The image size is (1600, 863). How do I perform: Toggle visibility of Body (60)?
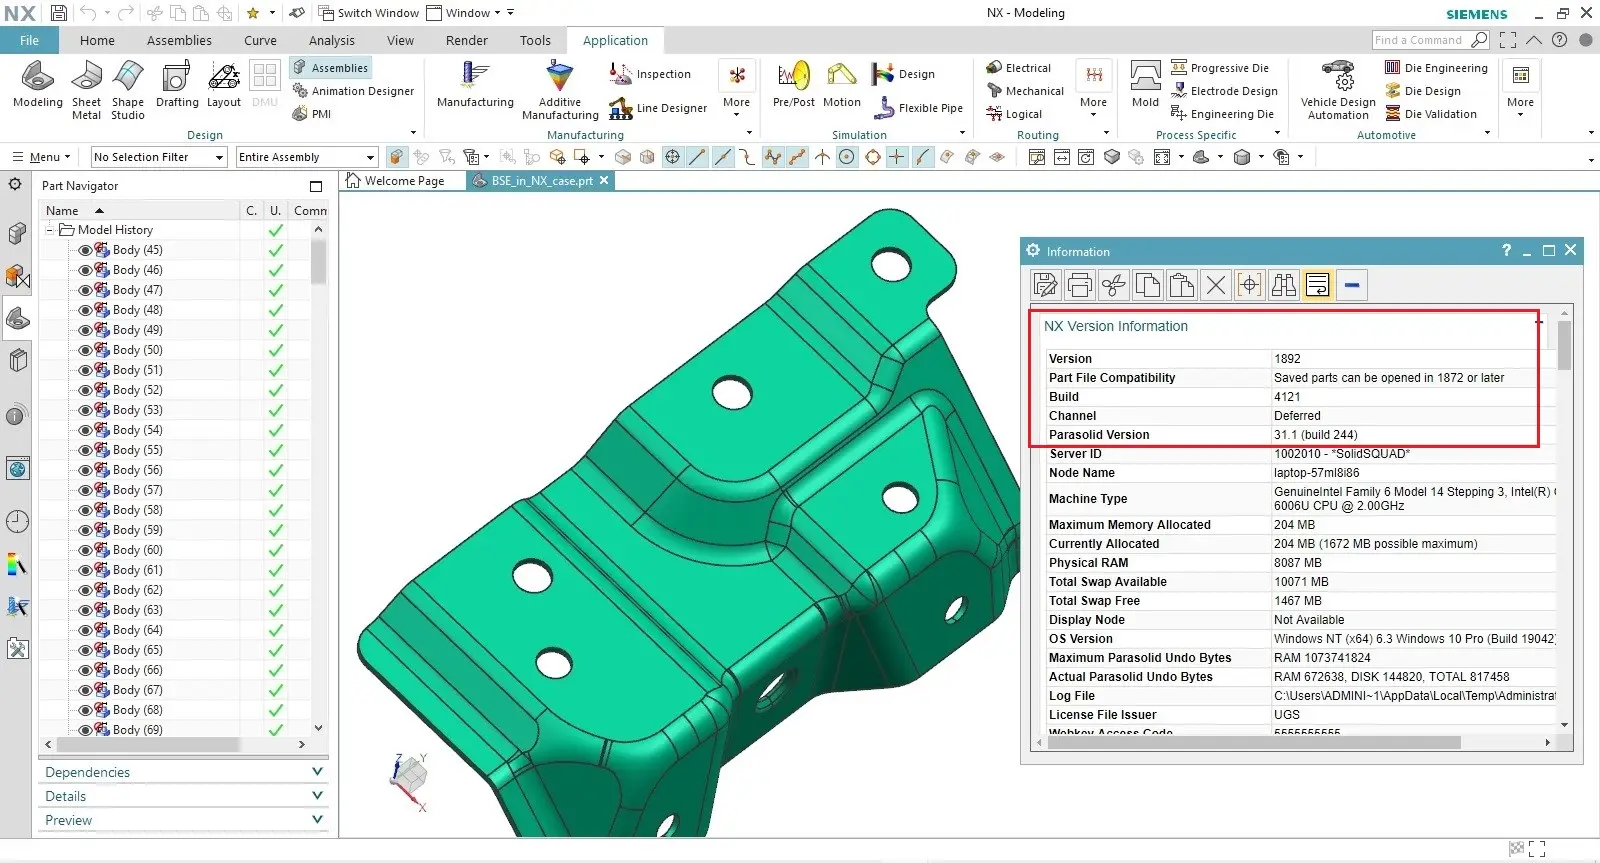tap(85, 550)
